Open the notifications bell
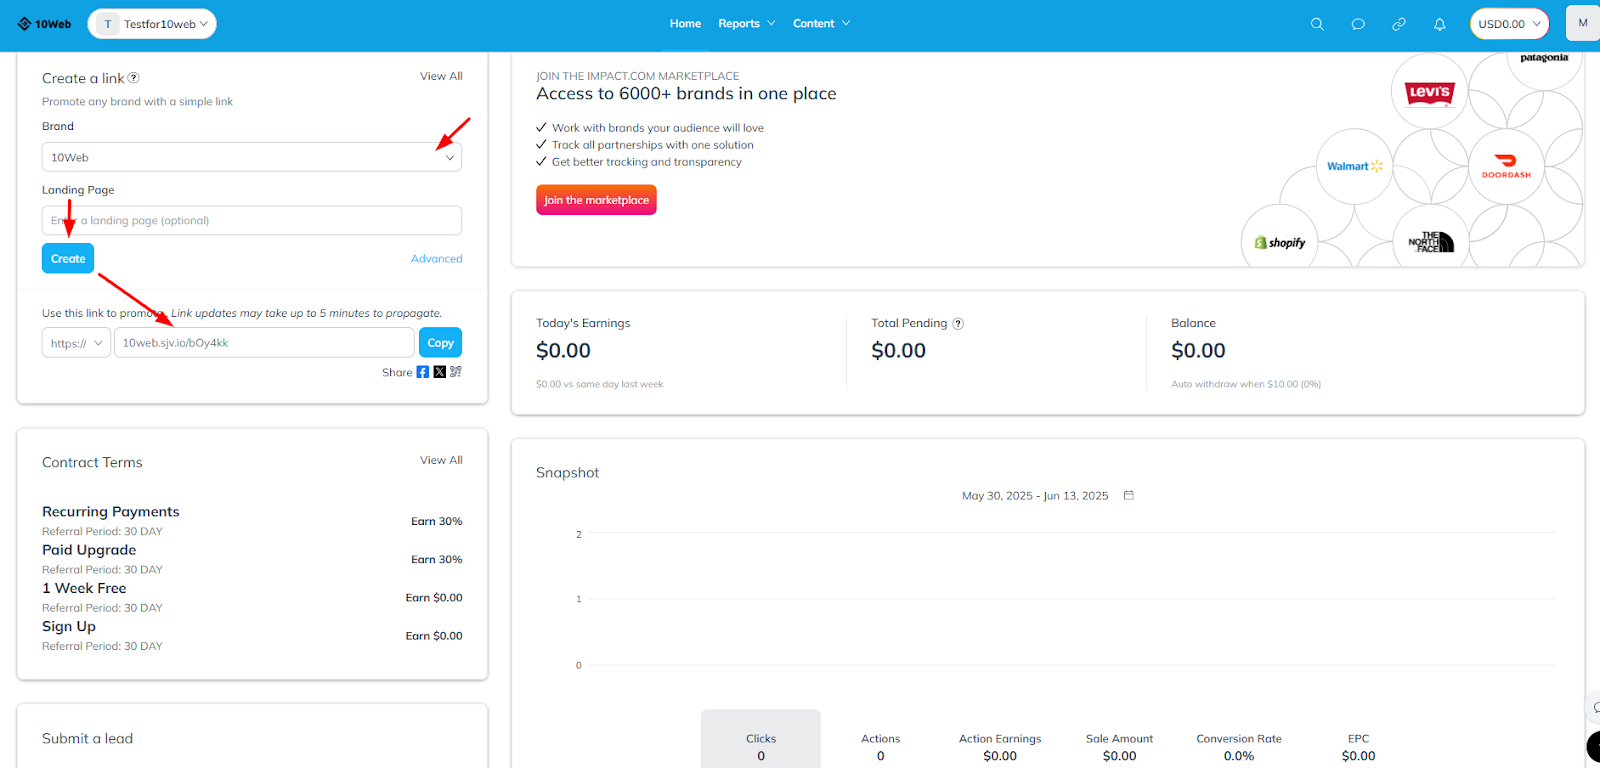The image size is (1600, 768). click(1440, 24)
